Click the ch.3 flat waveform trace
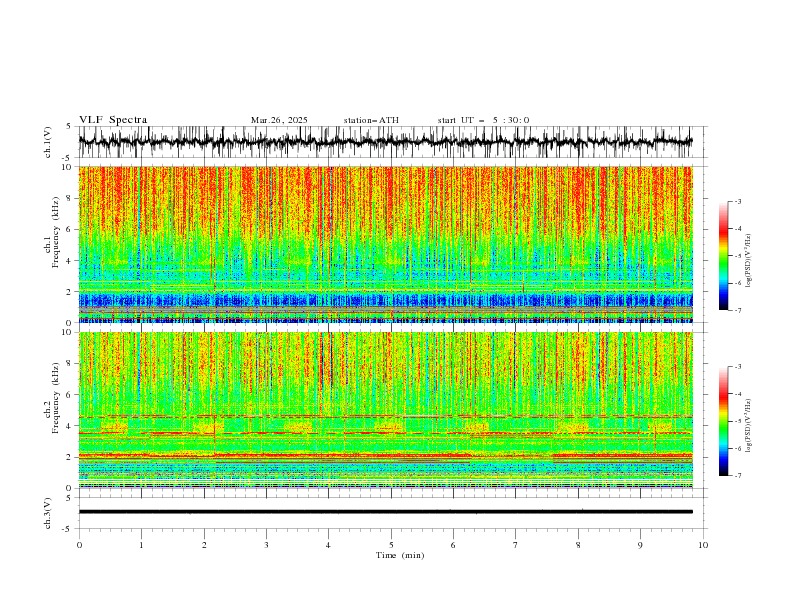The image size is (792, 612). pyautogui.click(x=385, y=512)
